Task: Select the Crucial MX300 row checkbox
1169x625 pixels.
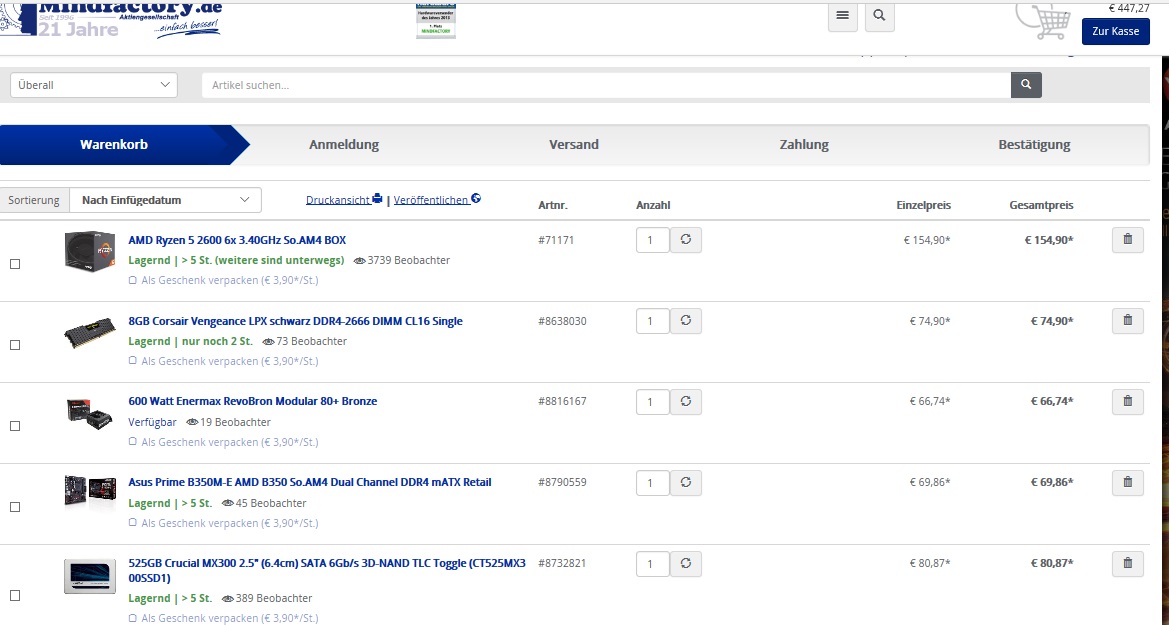Action: (x=15, y=596)
